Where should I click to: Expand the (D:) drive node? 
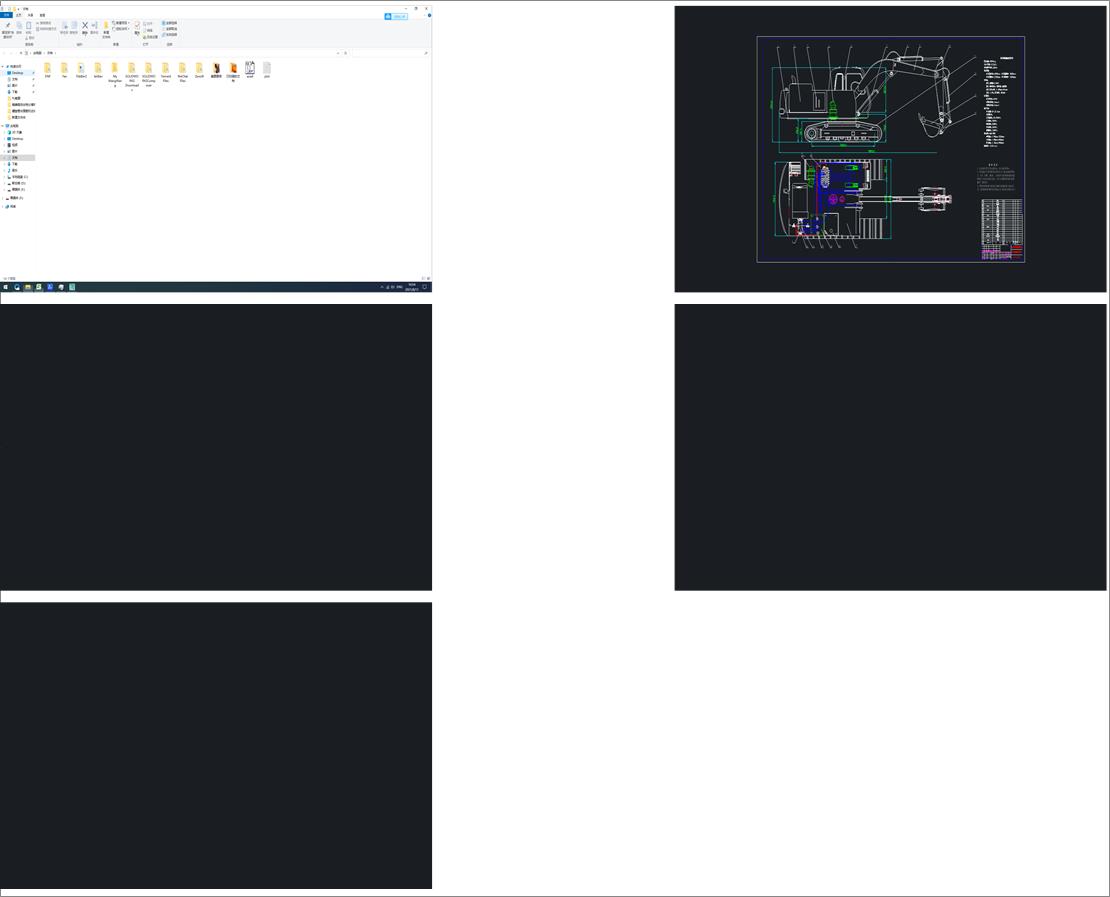[x=4, y=183]
